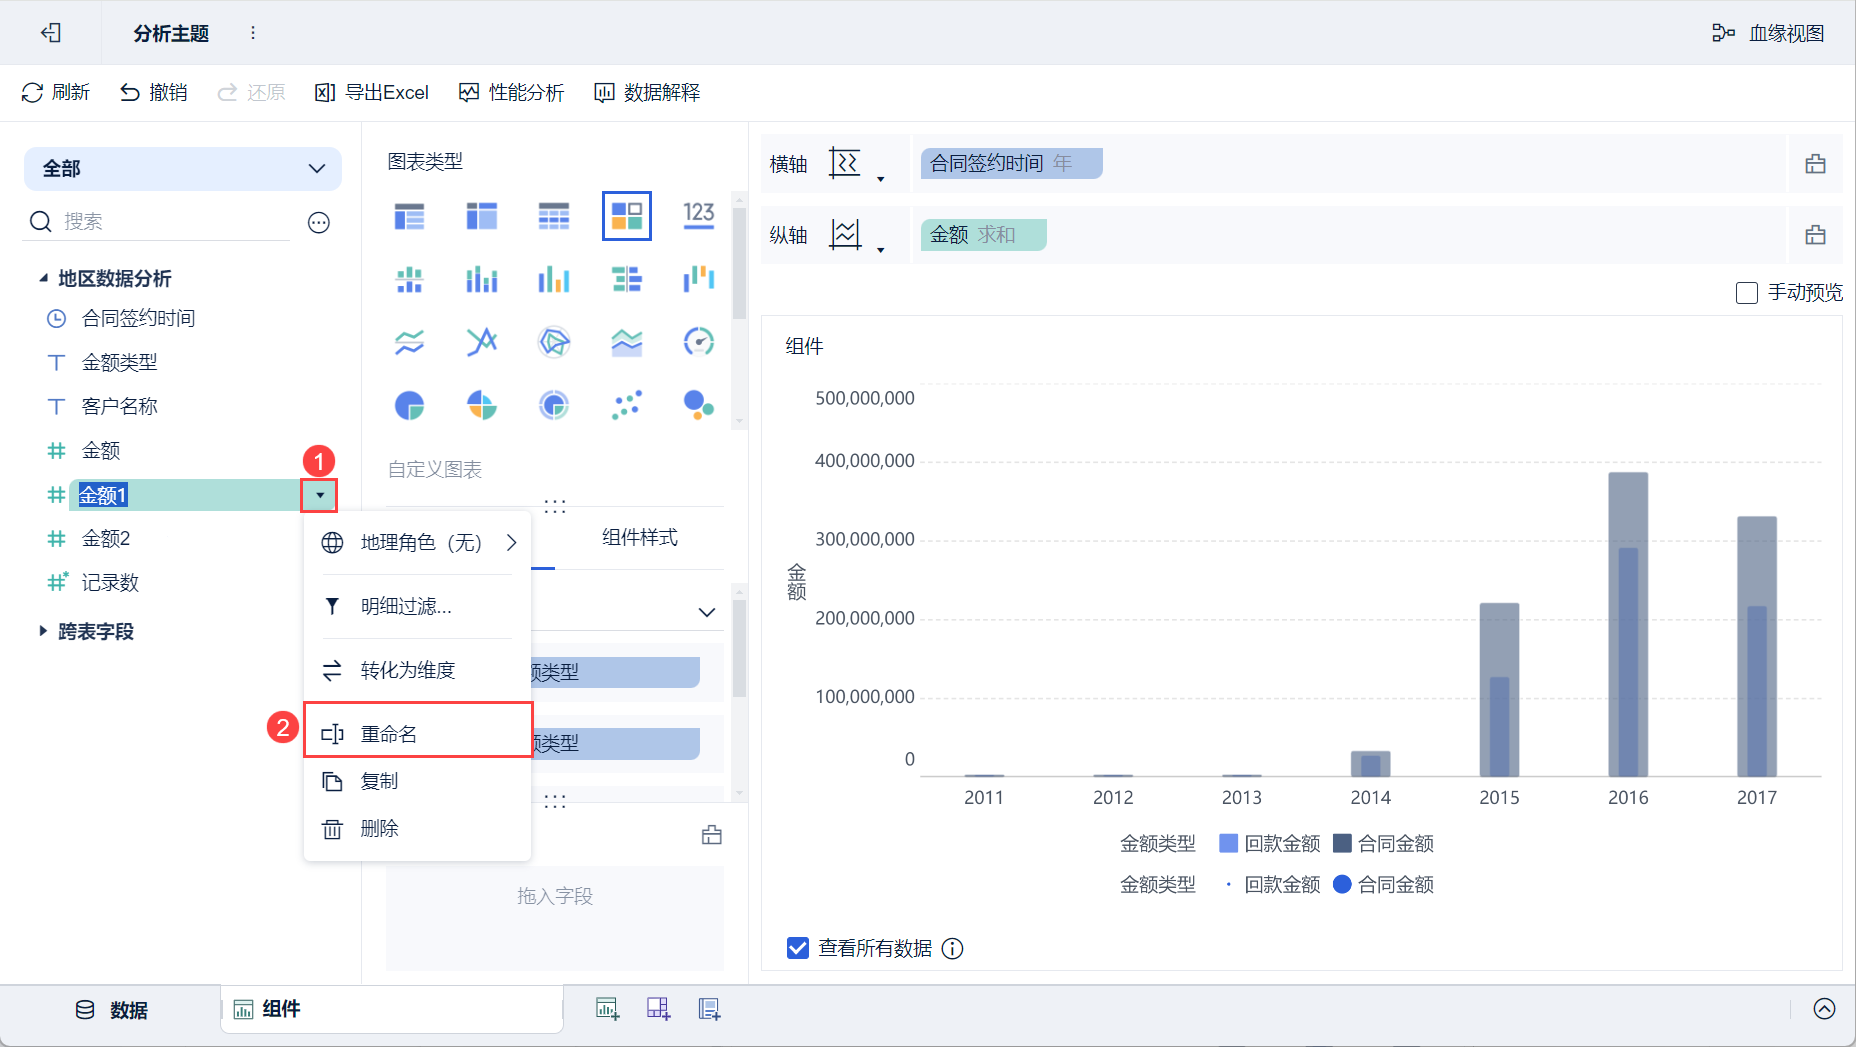Click the 金额1 rename text input

tap(186, 495)
